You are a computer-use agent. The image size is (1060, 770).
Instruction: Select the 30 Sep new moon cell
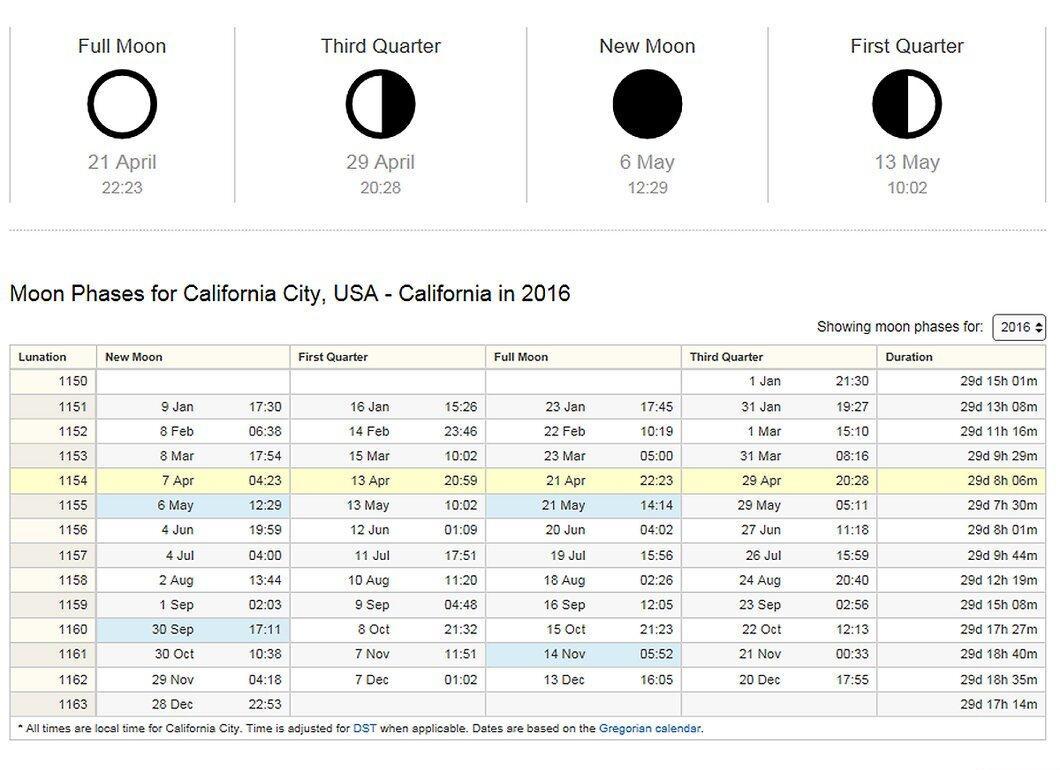tap(193, 630)
